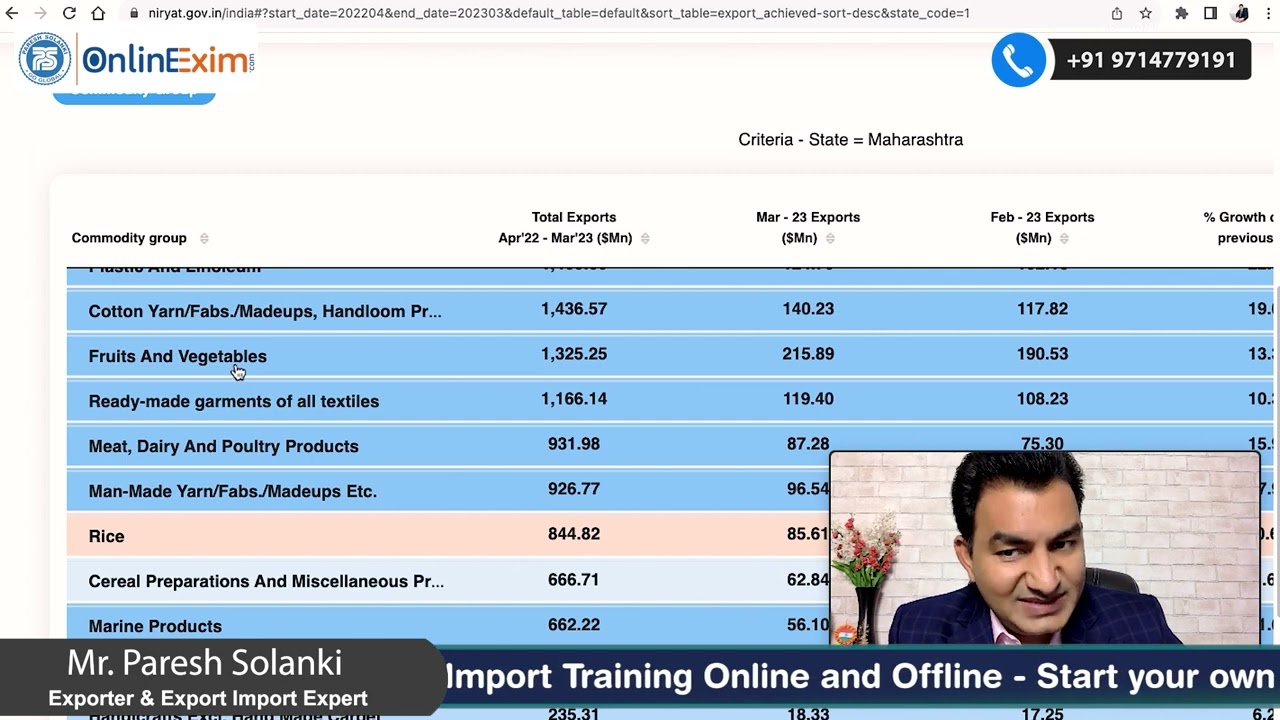Sort by Feb - 23 Exports column arrows

(x=1064, y=238)
